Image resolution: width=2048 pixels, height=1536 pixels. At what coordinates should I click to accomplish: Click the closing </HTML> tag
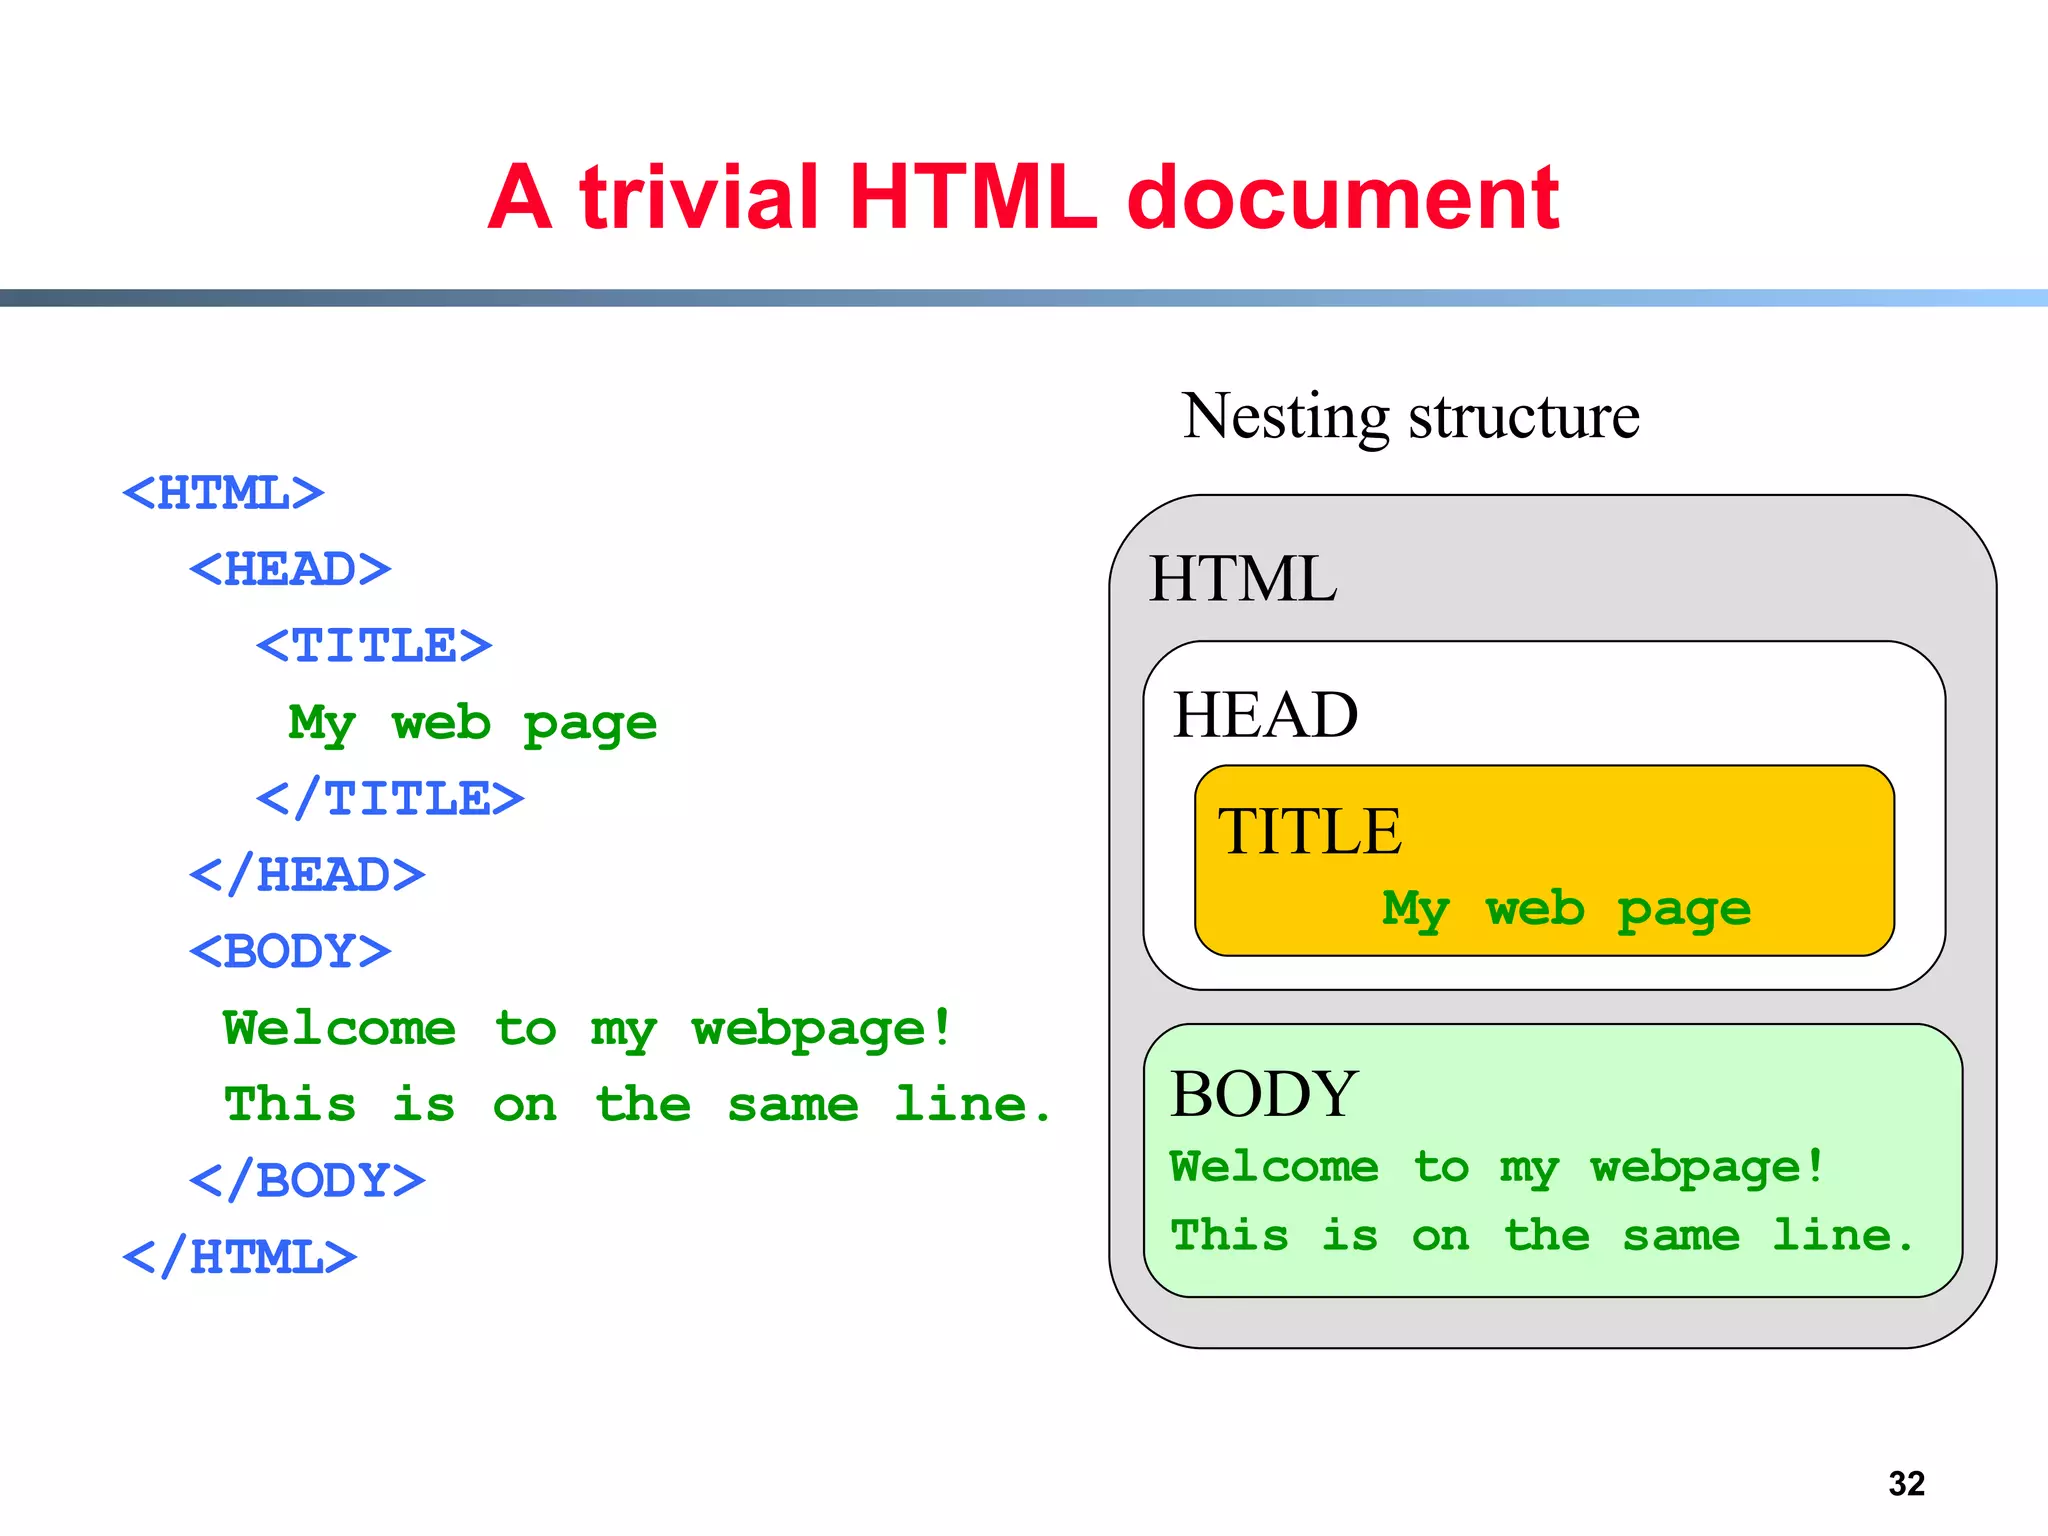239,1257
